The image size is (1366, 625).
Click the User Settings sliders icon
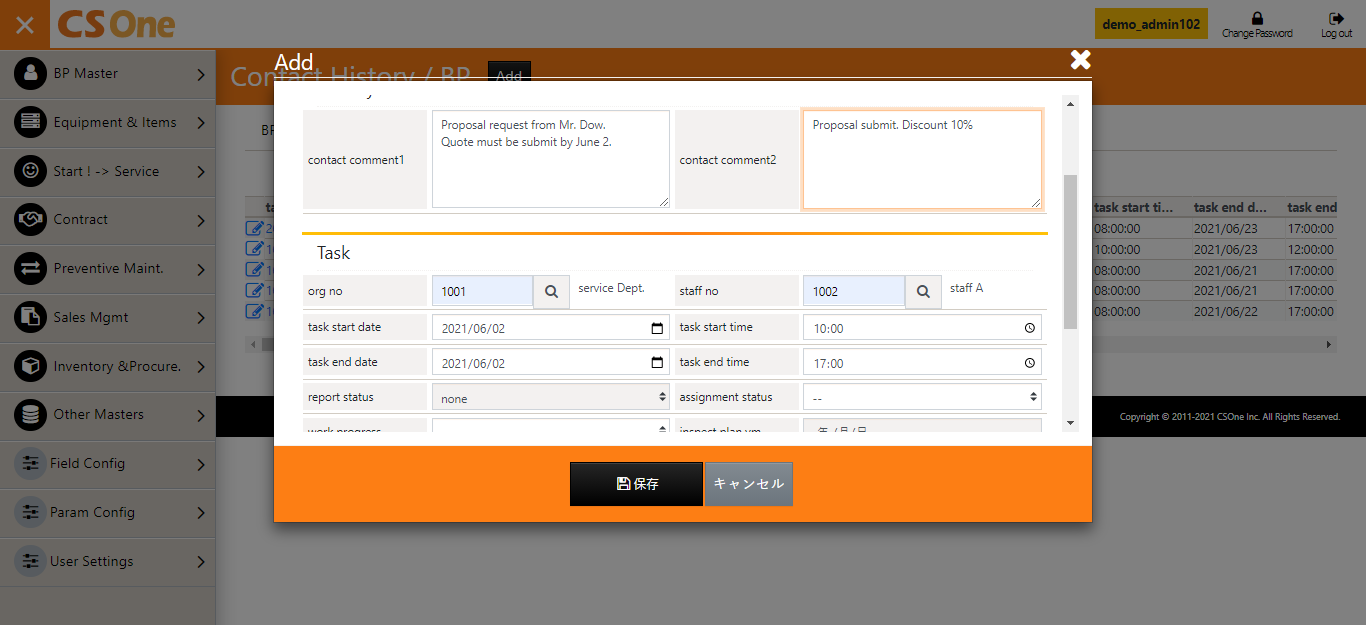(30, 561)
